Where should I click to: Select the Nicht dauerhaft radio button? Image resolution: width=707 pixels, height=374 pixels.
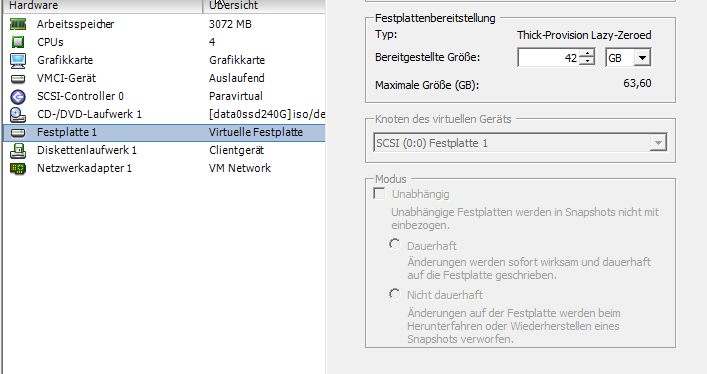tap(395, 294)
